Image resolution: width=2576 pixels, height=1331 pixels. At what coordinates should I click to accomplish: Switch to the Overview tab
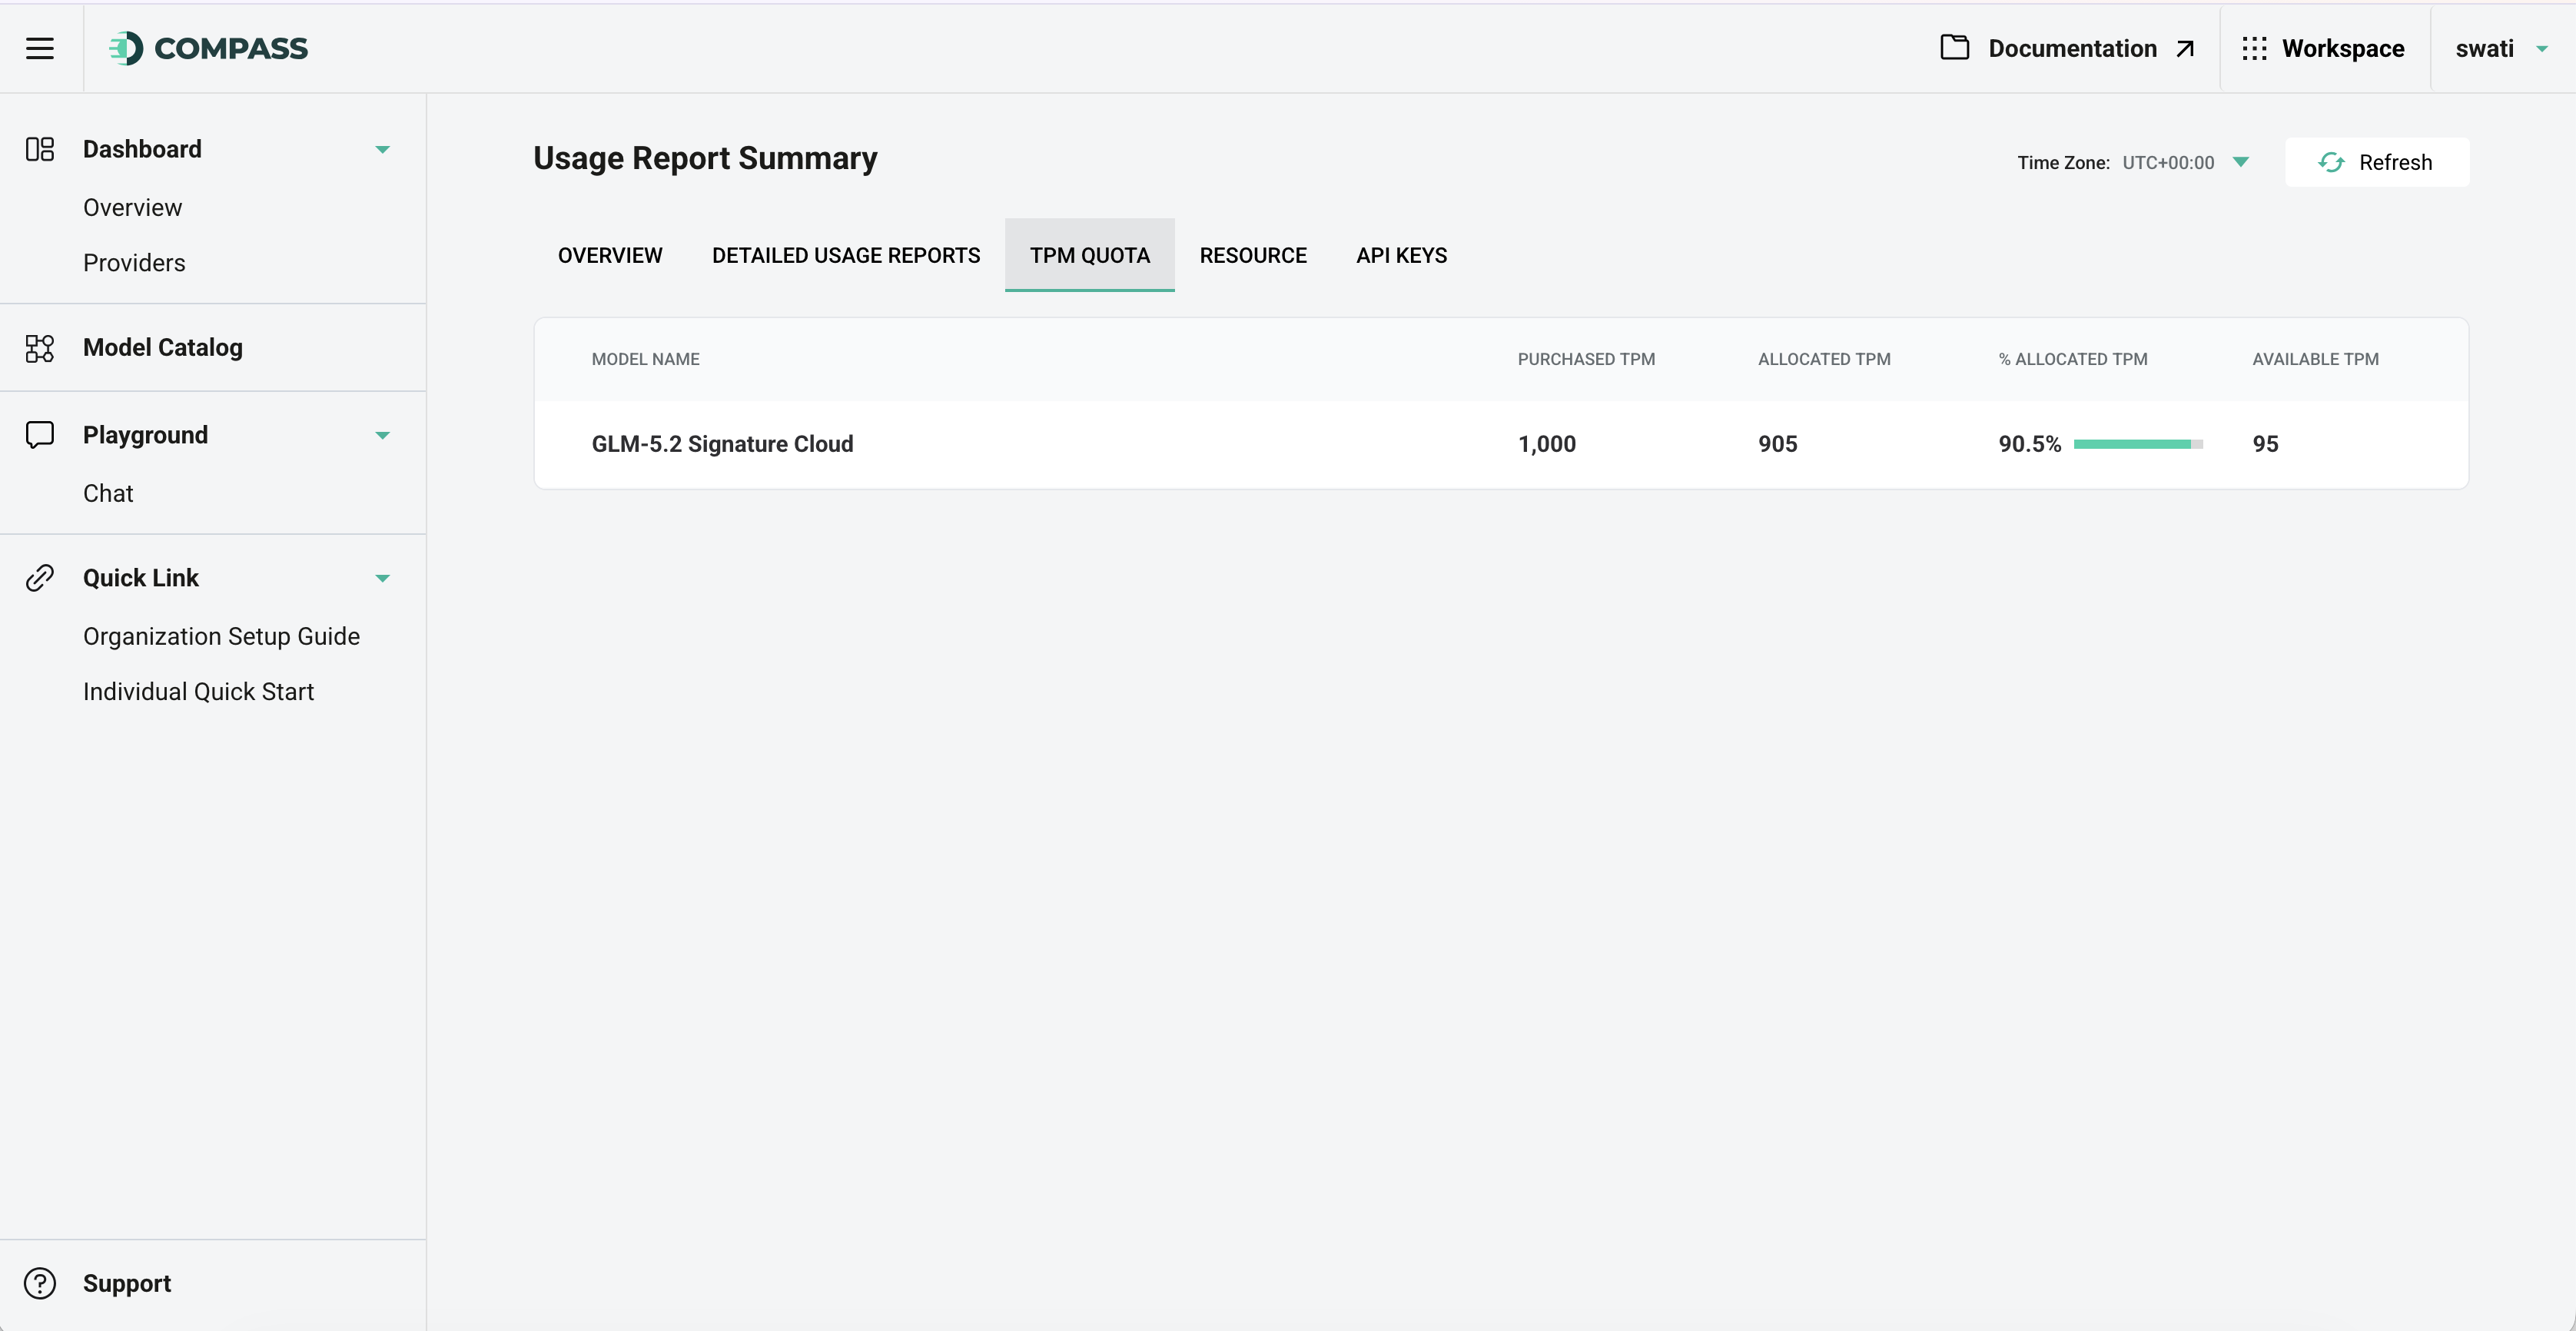pyautogui.click(x=610, y=255)
